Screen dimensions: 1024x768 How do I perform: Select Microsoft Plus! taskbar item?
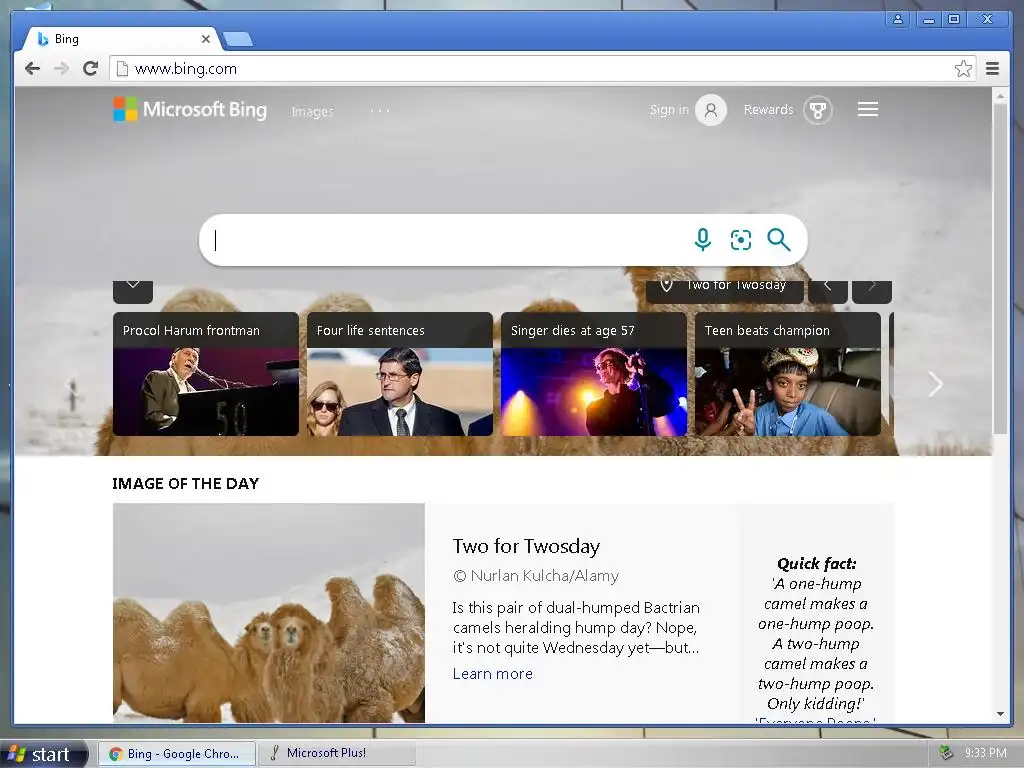point(336,753)
